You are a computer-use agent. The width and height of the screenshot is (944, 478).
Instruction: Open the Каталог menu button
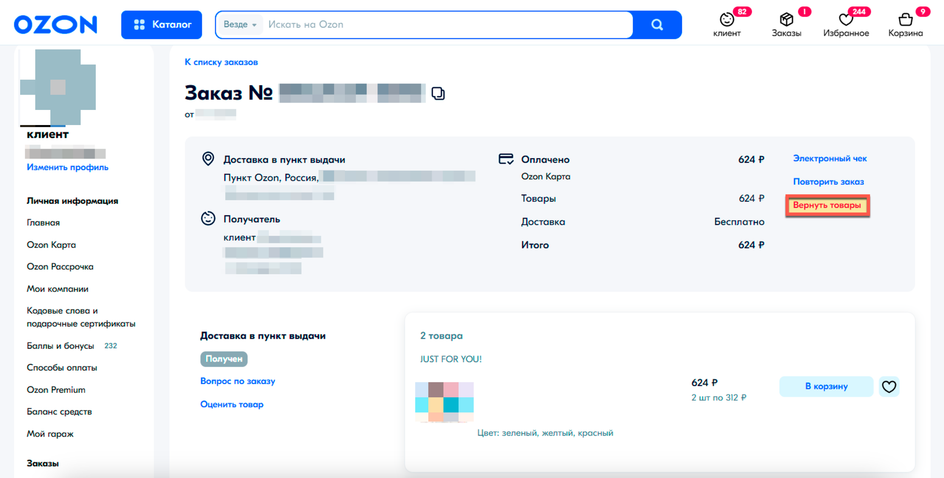click(161, 25)
